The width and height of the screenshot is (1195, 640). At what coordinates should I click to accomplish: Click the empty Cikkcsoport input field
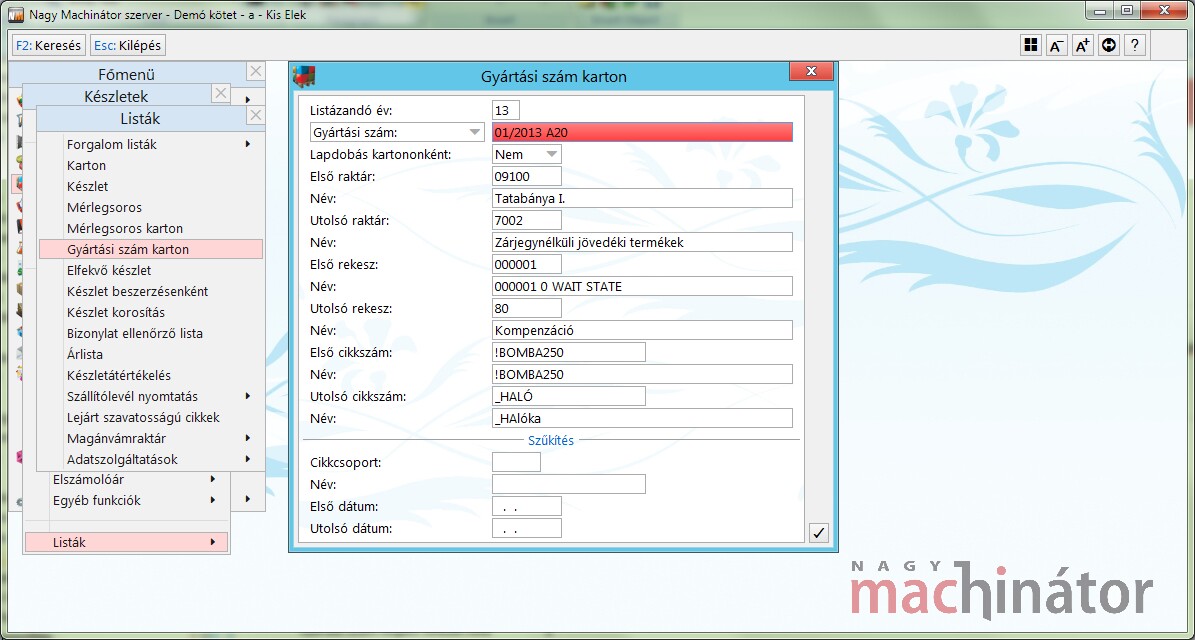pyautogui.click(x=517, y=462)
